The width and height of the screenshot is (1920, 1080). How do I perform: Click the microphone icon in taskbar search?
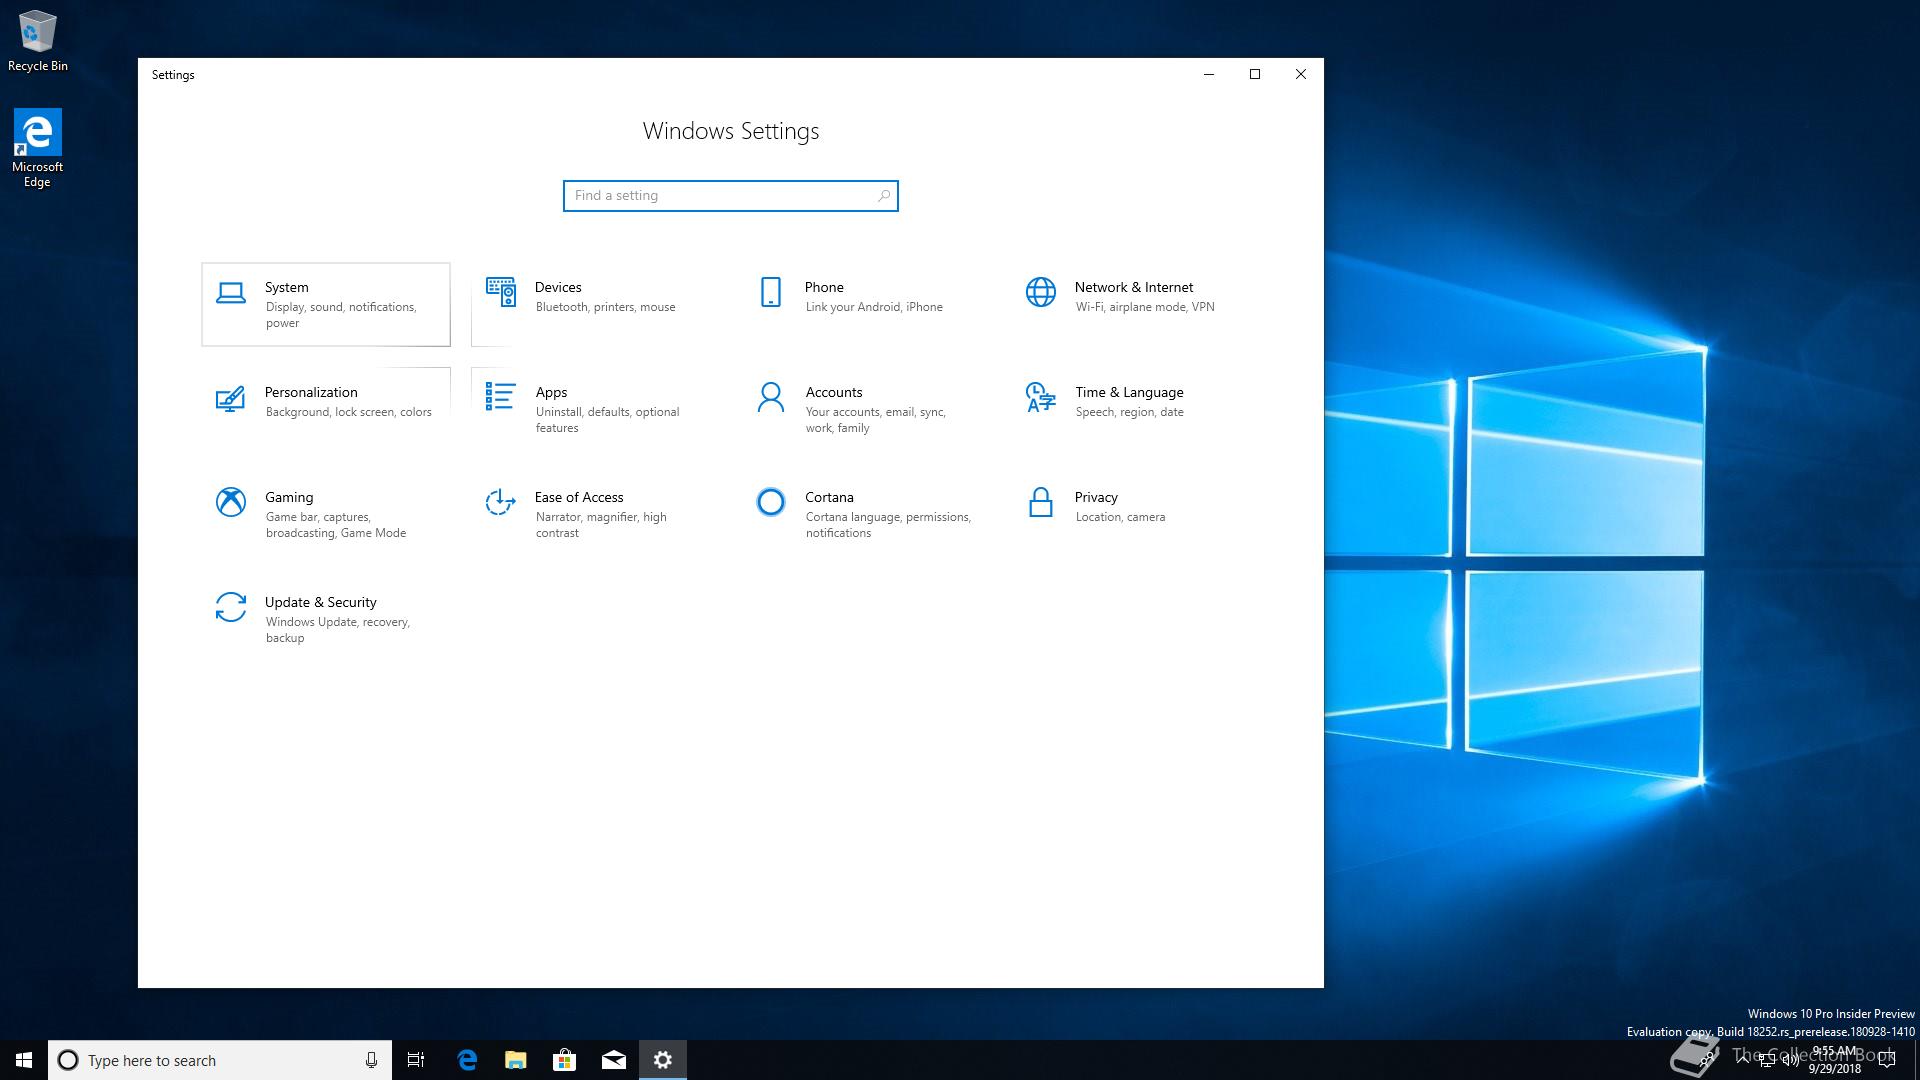371,1060
